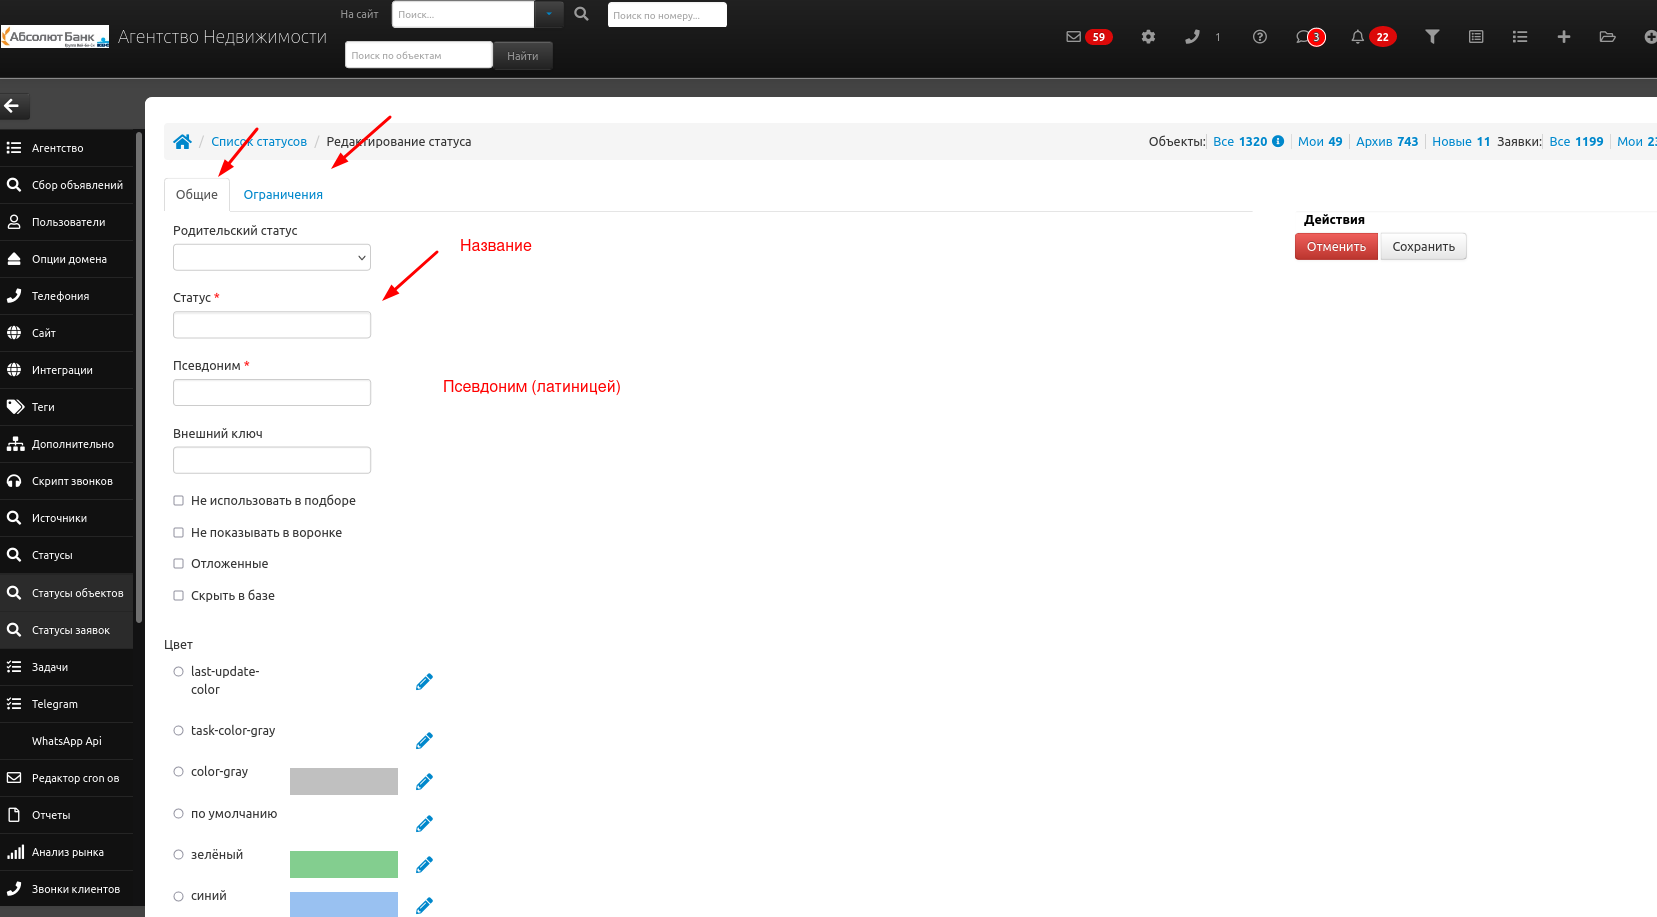
Task: Click the magnifier search icon in header
Action: tap(581, 14)
